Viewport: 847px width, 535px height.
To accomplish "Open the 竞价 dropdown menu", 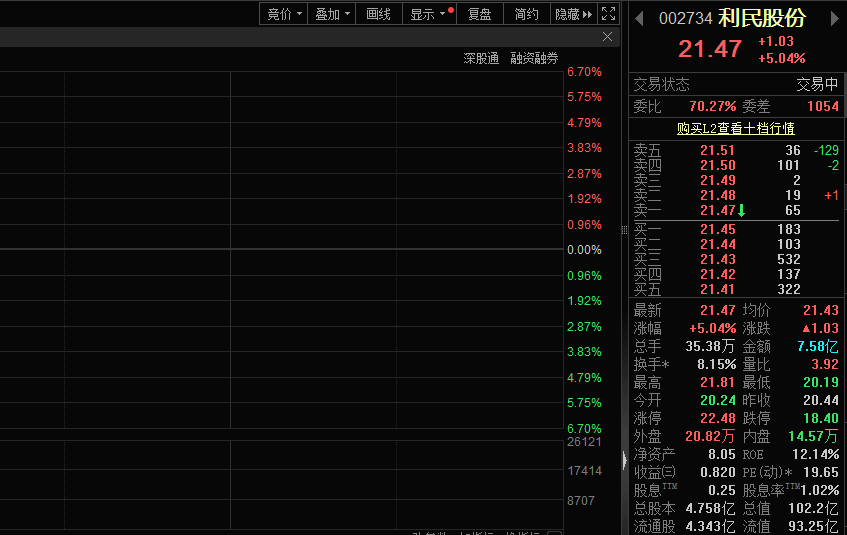I will (284, 14).
